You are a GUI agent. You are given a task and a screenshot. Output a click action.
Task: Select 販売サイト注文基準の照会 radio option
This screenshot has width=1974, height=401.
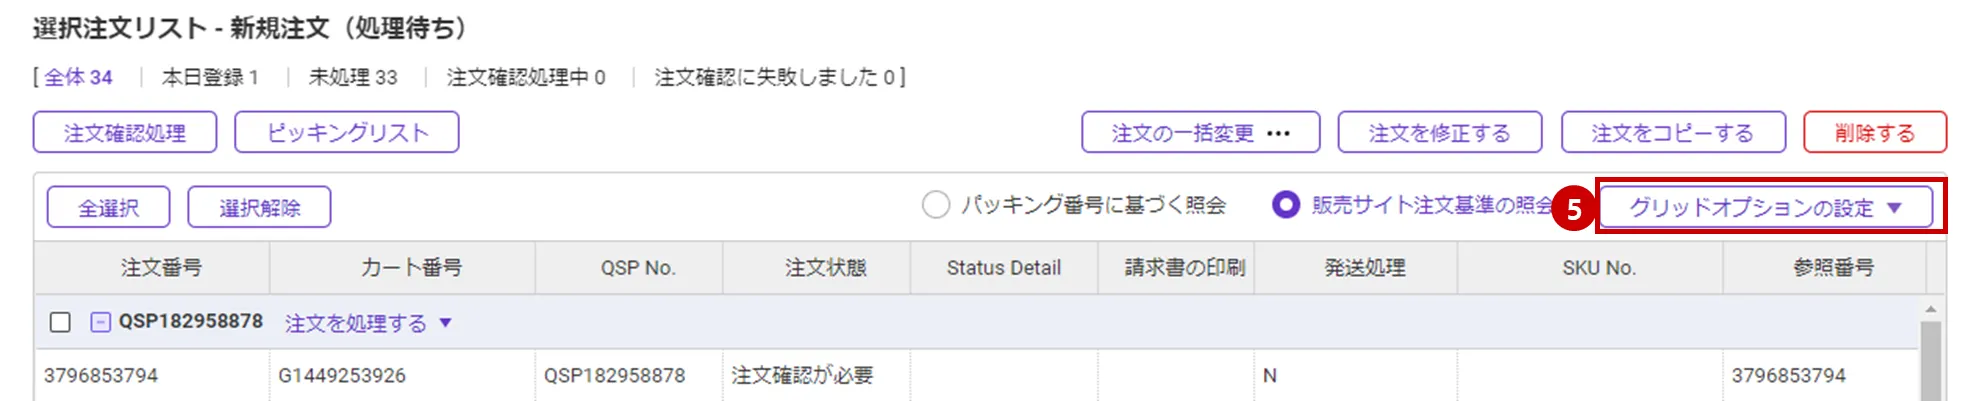(x=1285, y=205)
